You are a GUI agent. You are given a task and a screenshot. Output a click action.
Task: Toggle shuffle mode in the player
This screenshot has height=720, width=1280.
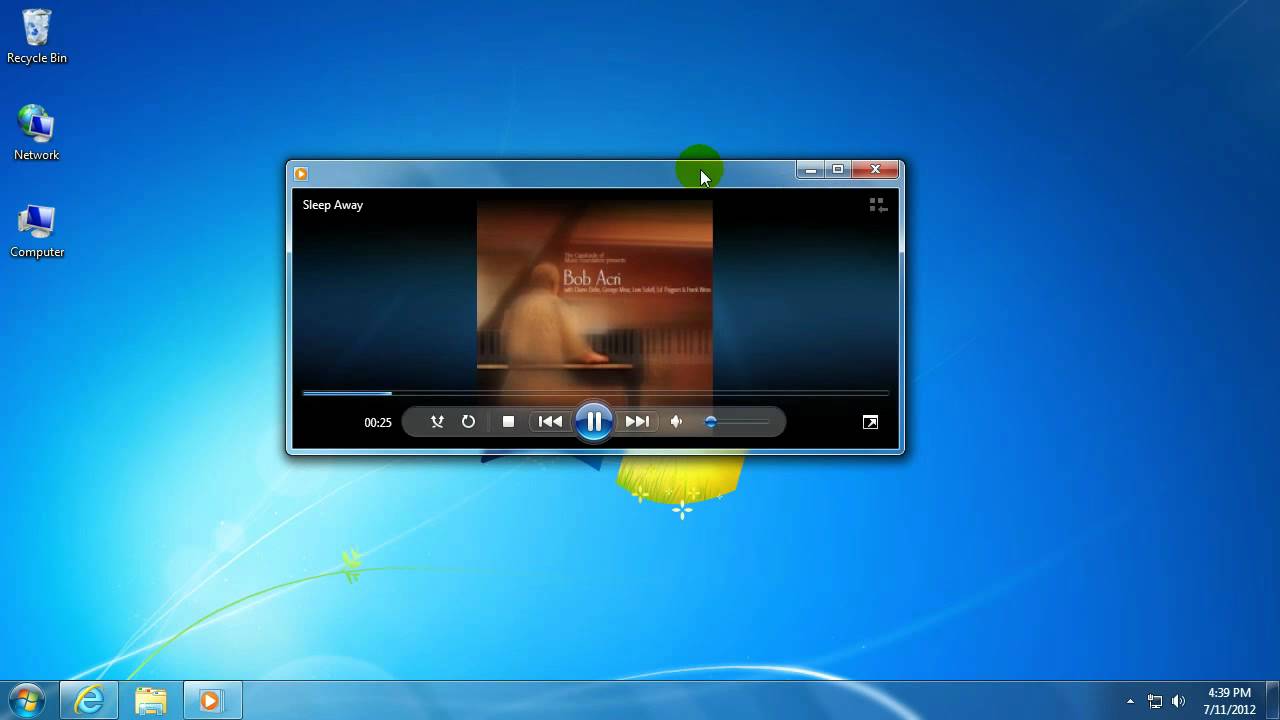click(x=437, y=422)
